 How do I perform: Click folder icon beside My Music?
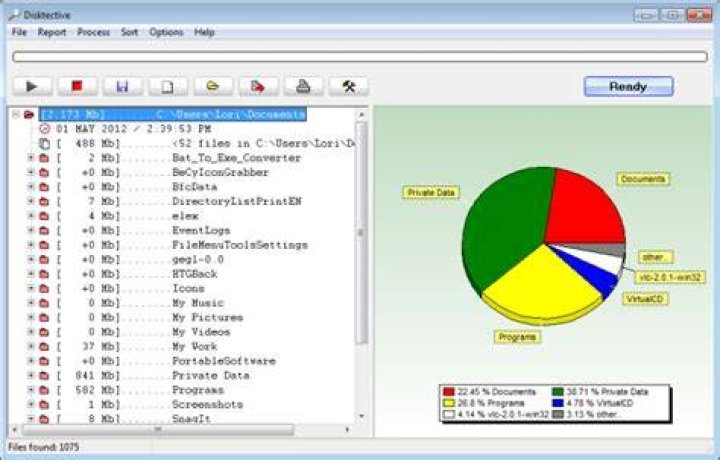[x=44, y=303]
